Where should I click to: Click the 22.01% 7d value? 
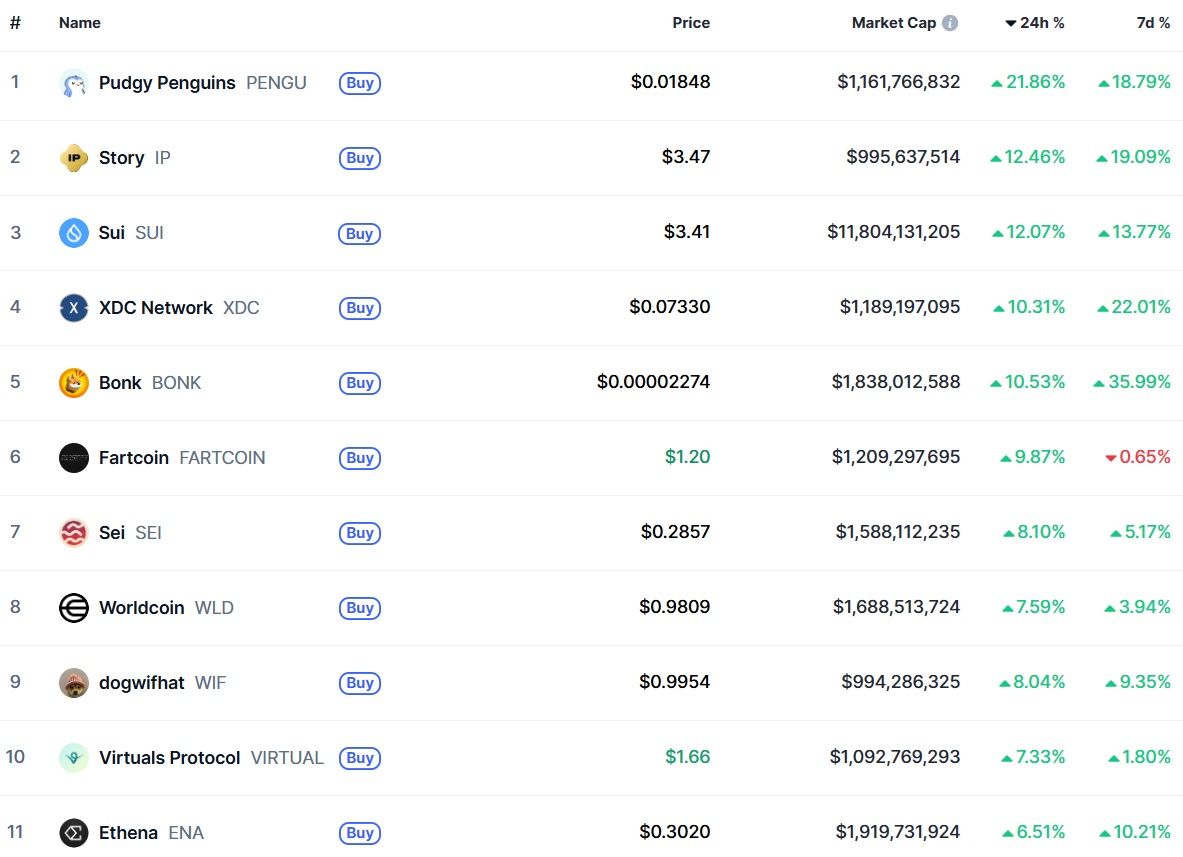pos(1134,306)
